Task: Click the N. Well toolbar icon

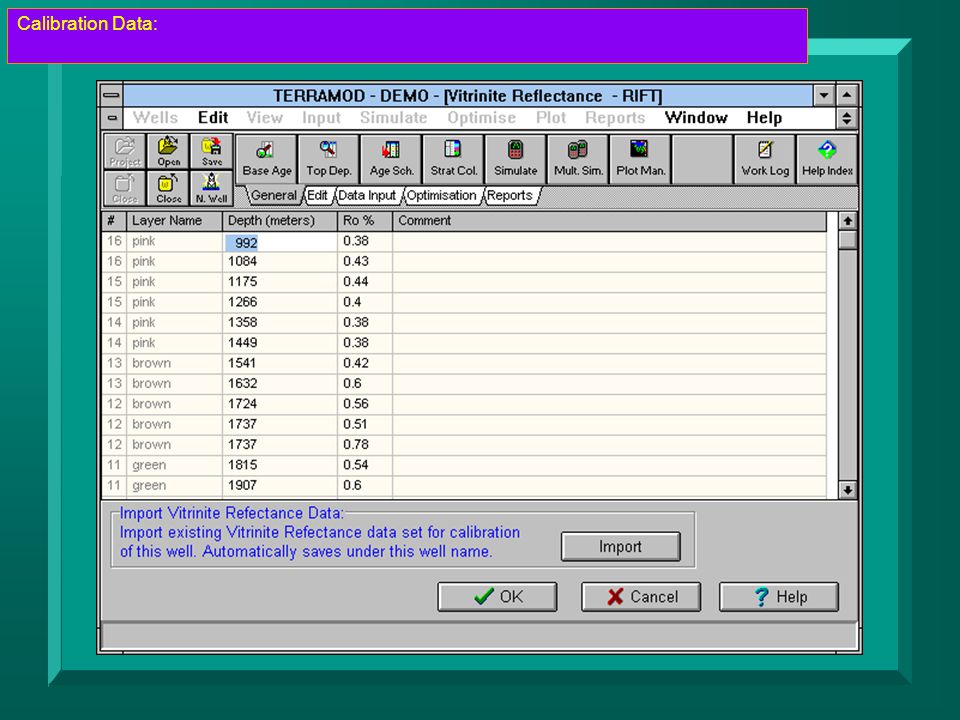Action: 212,188
